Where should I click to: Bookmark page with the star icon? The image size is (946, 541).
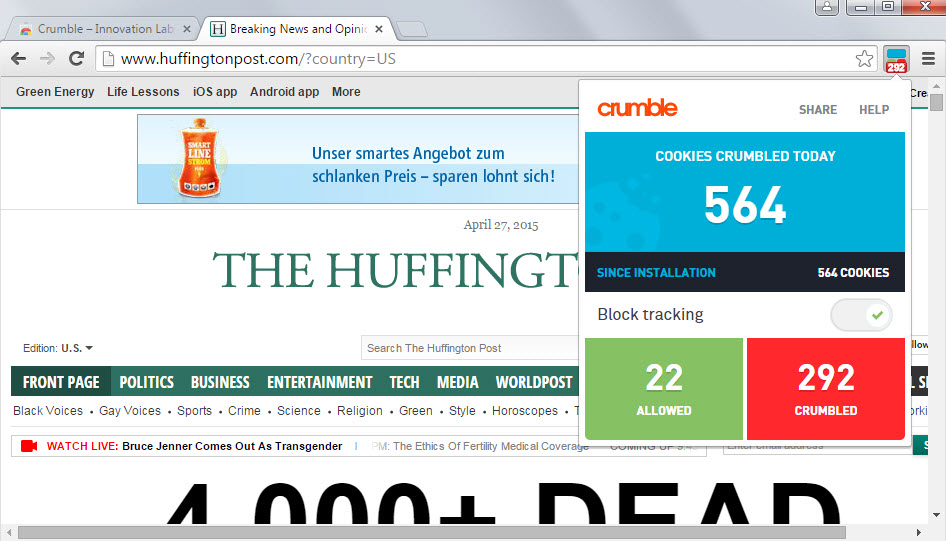(x=864, y=59)
